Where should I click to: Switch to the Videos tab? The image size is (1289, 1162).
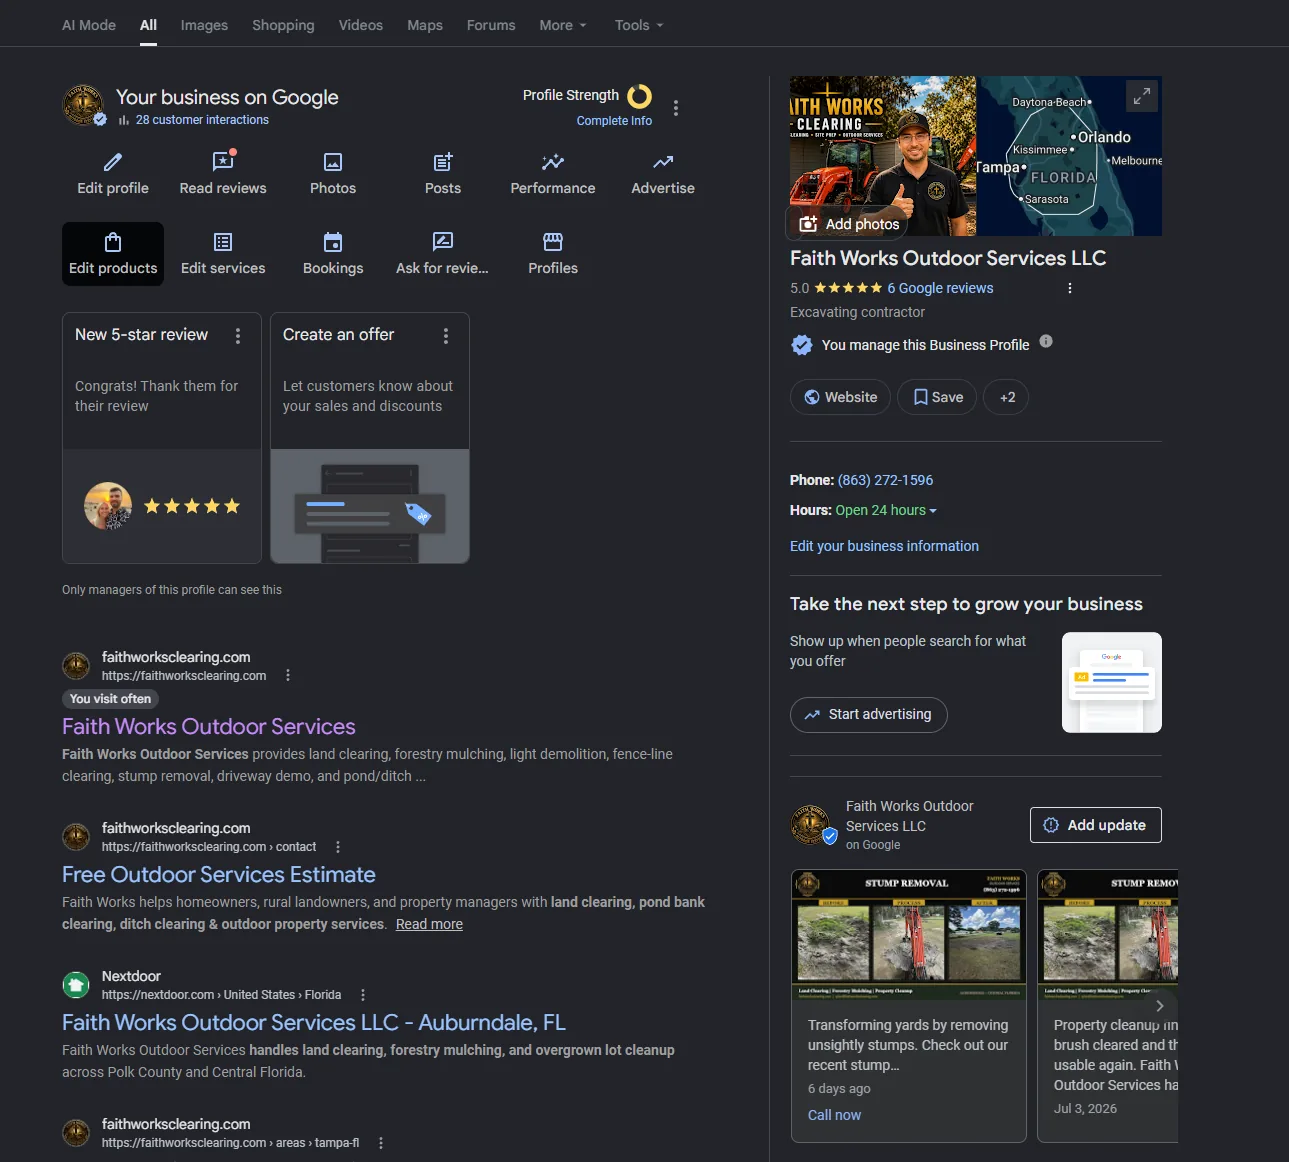click(361, 25)
